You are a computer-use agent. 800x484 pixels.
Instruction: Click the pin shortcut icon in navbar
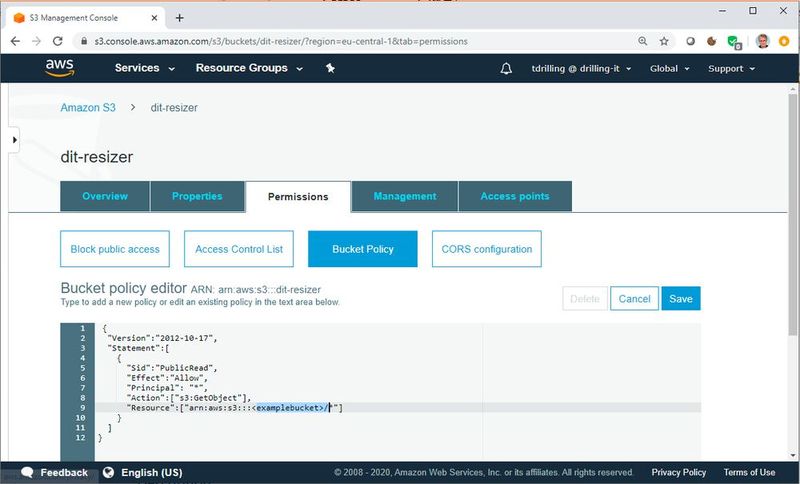pyautogui.click(x=330, y=68)
